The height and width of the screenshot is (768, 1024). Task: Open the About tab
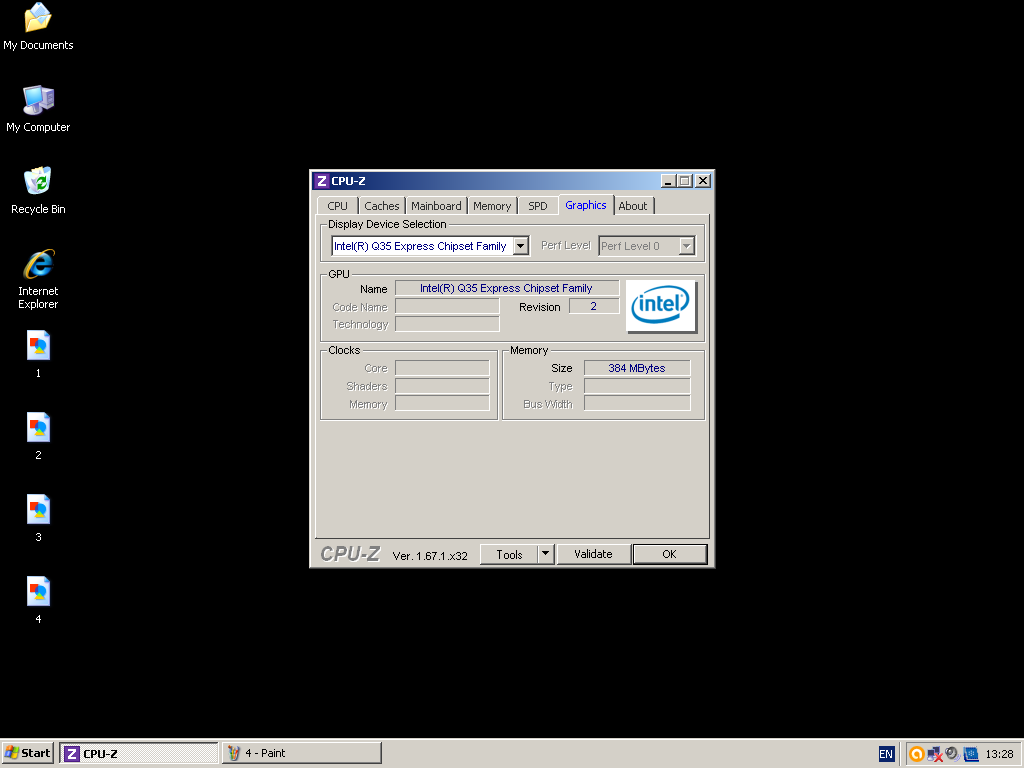(633, 206)
